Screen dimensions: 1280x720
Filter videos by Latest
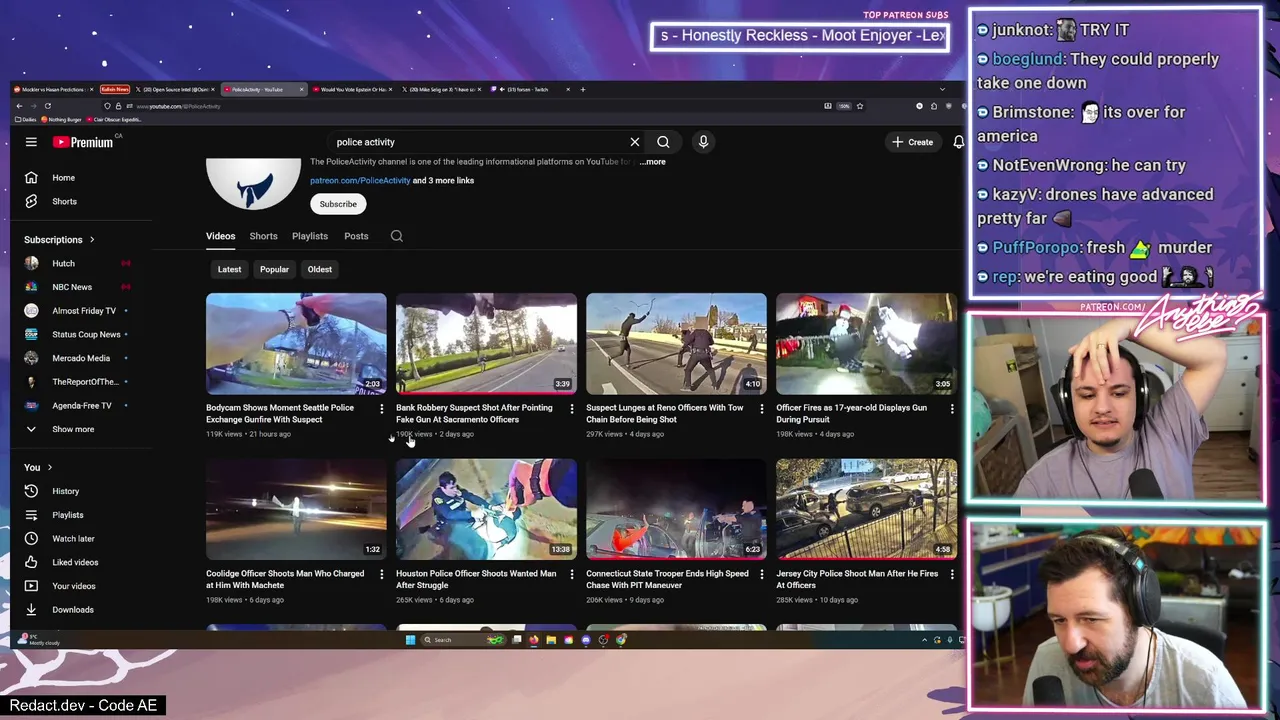[x=229, y=269]
